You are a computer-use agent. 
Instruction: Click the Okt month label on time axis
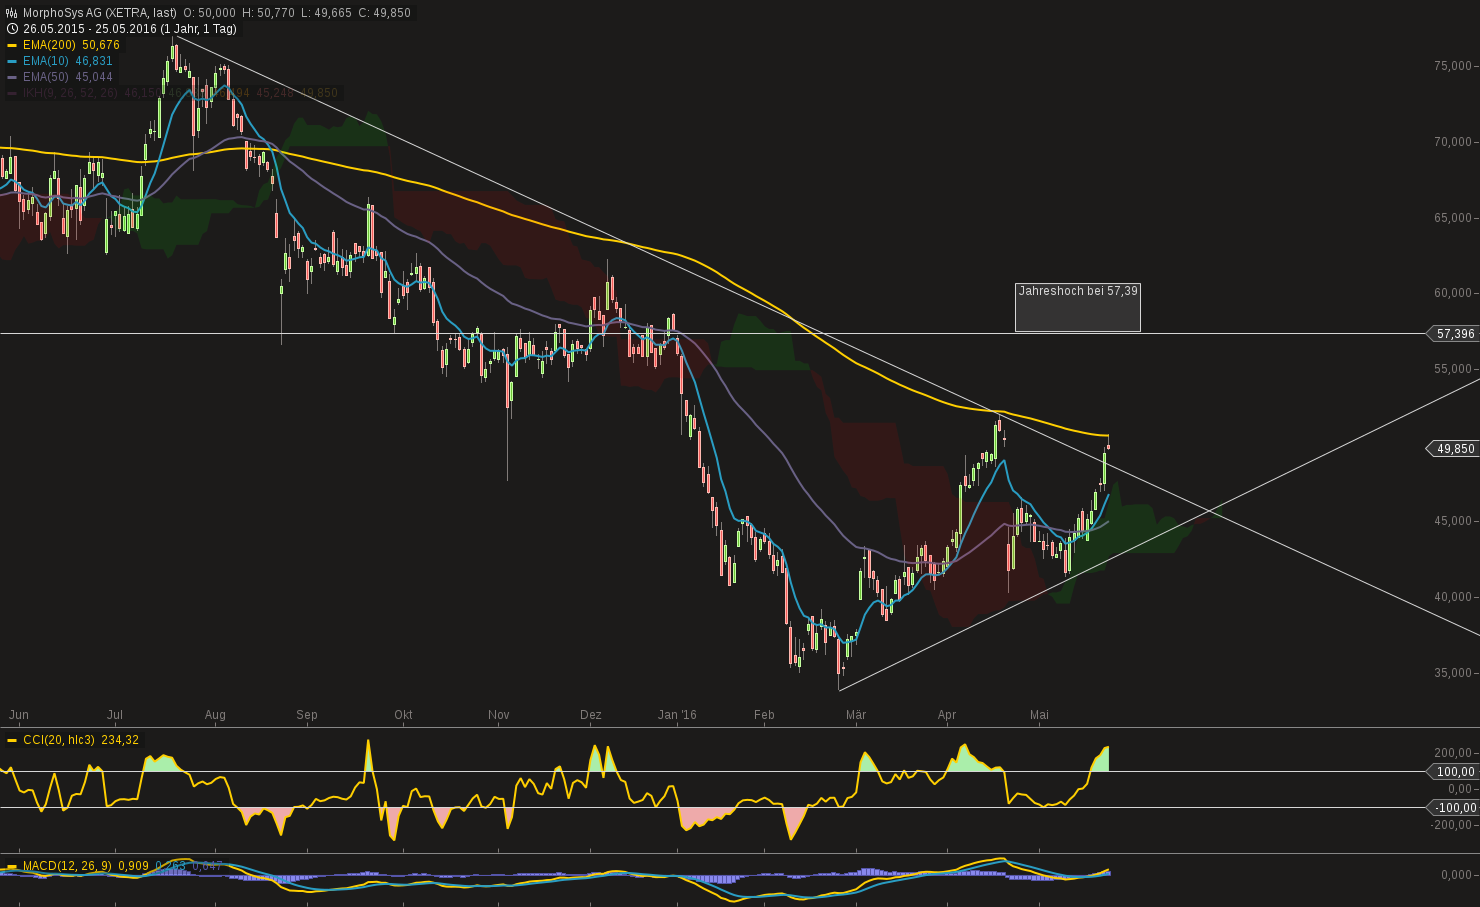pos(403,715)
